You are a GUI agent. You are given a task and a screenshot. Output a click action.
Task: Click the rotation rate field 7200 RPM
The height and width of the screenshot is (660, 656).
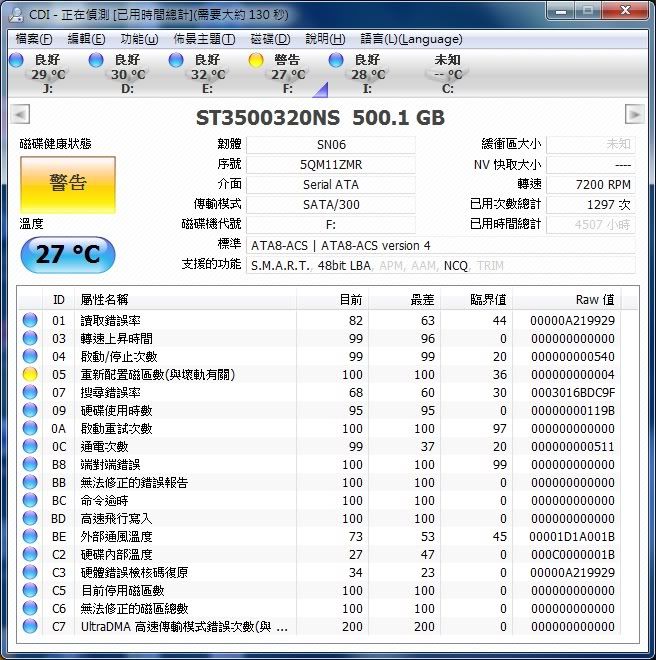pyautogui.click(x=591, y=185)
